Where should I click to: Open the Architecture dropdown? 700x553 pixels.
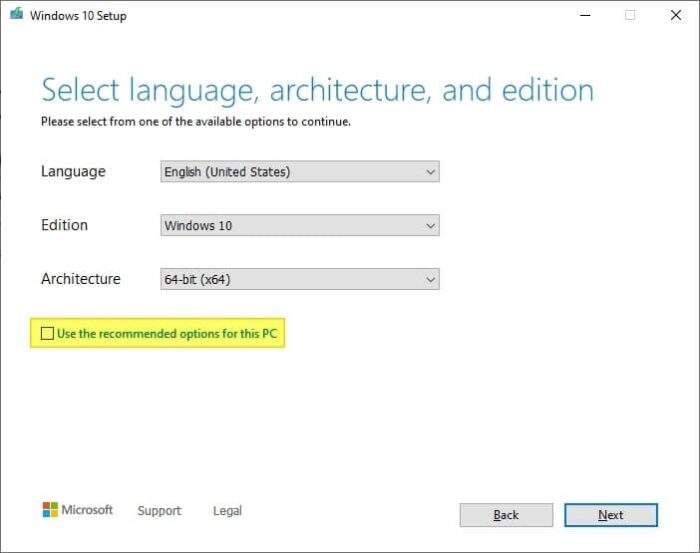pos(300,279)
